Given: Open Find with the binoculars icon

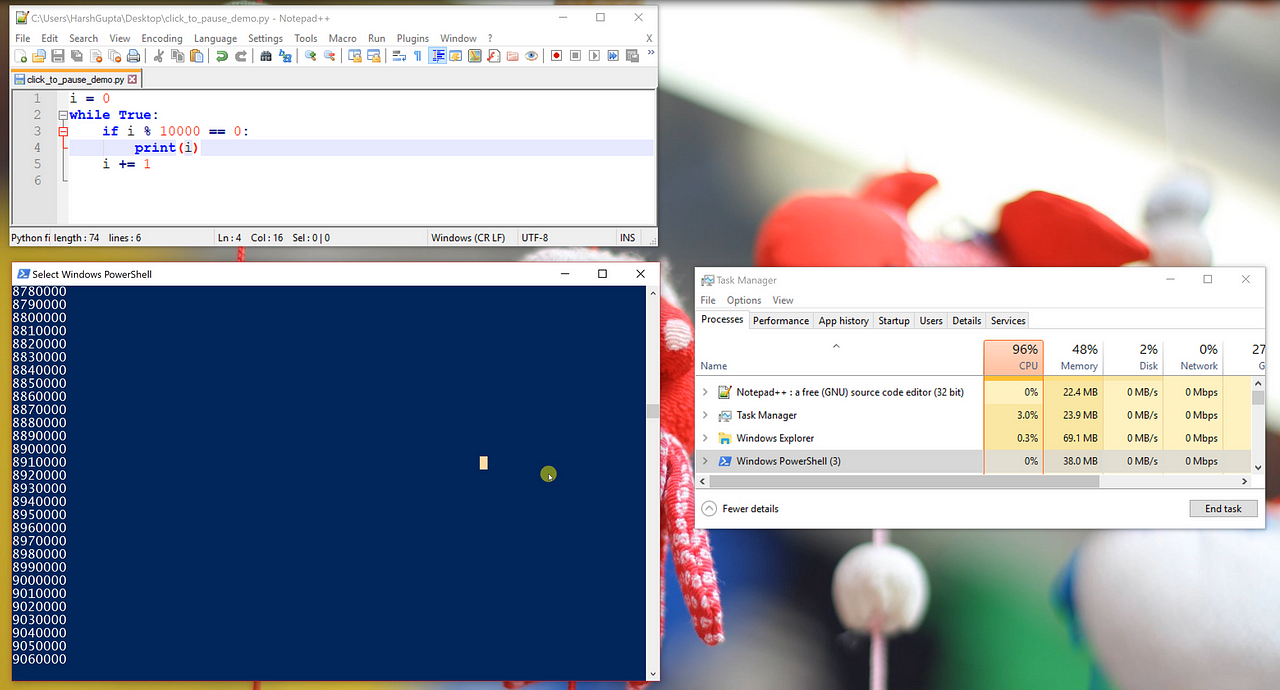Looking at the screenshot, I should coord(266,56).
